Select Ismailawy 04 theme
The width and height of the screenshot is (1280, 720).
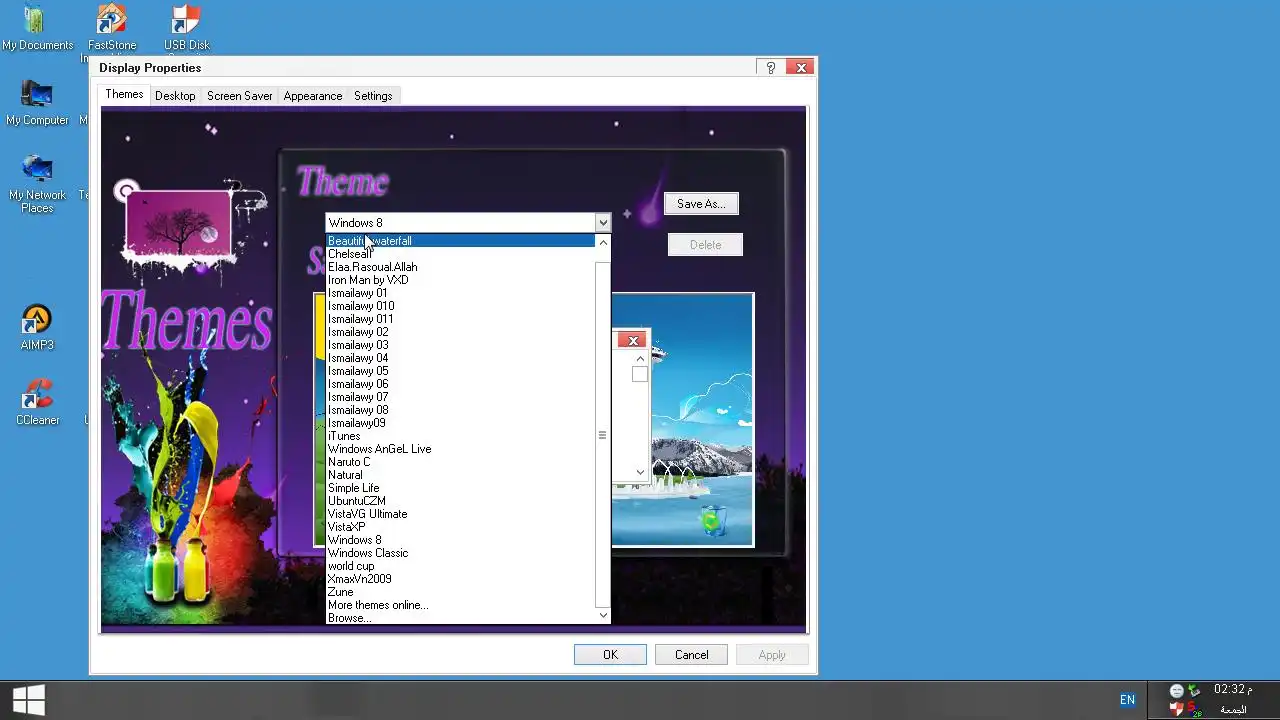(x=461, y=358)
